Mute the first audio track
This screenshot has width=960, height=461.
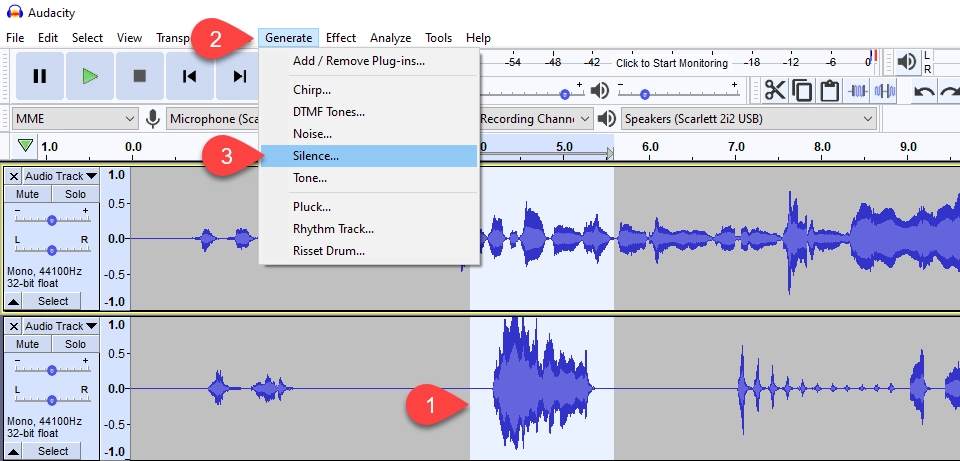27,194
